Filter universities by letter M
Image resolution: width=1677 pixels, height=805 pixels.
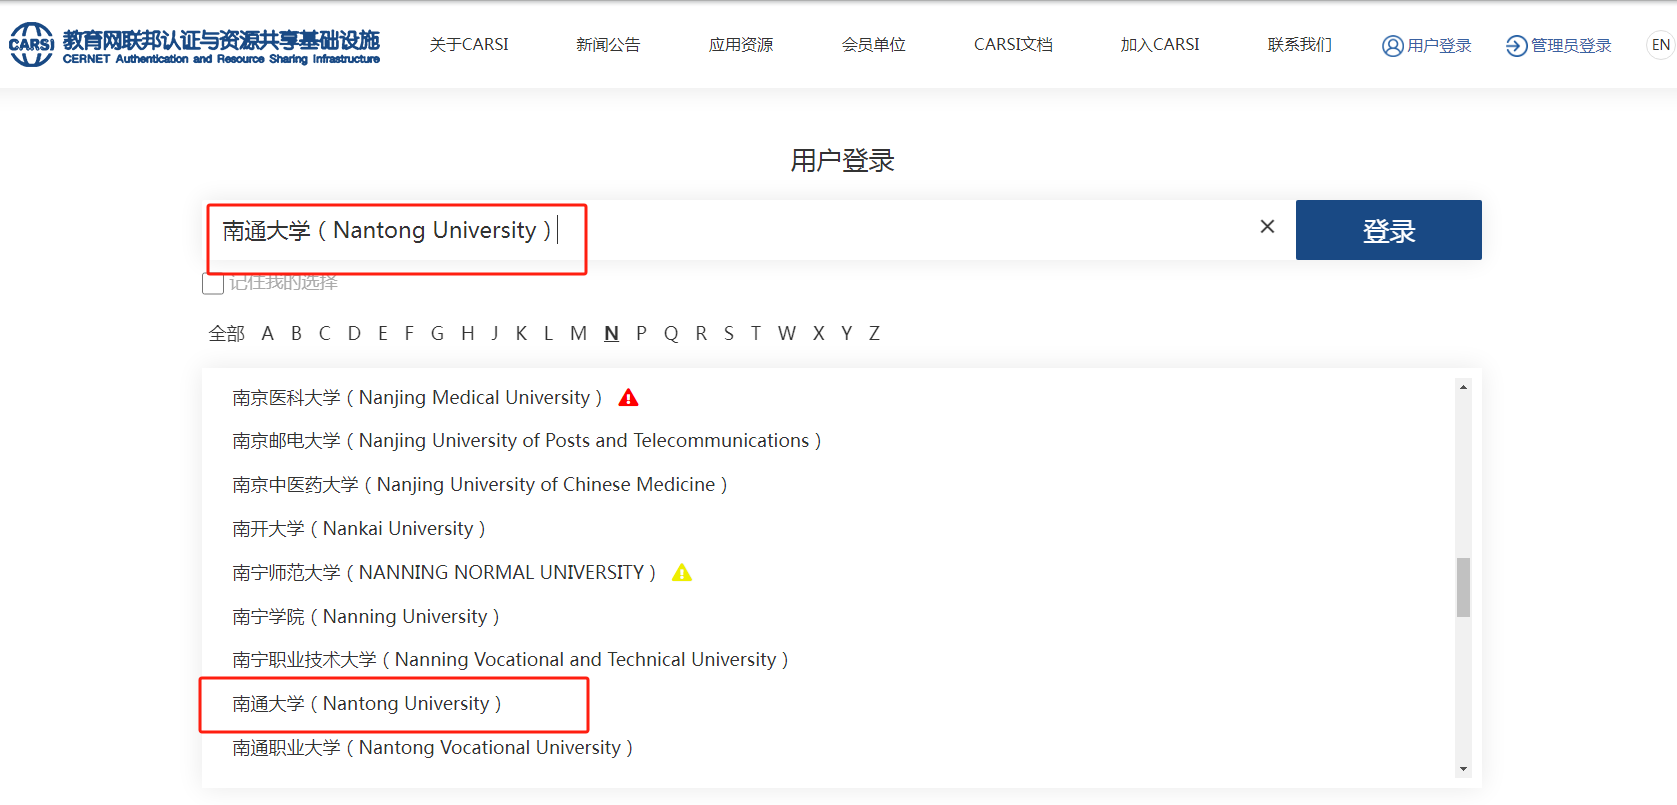click(x=578, y=334)
